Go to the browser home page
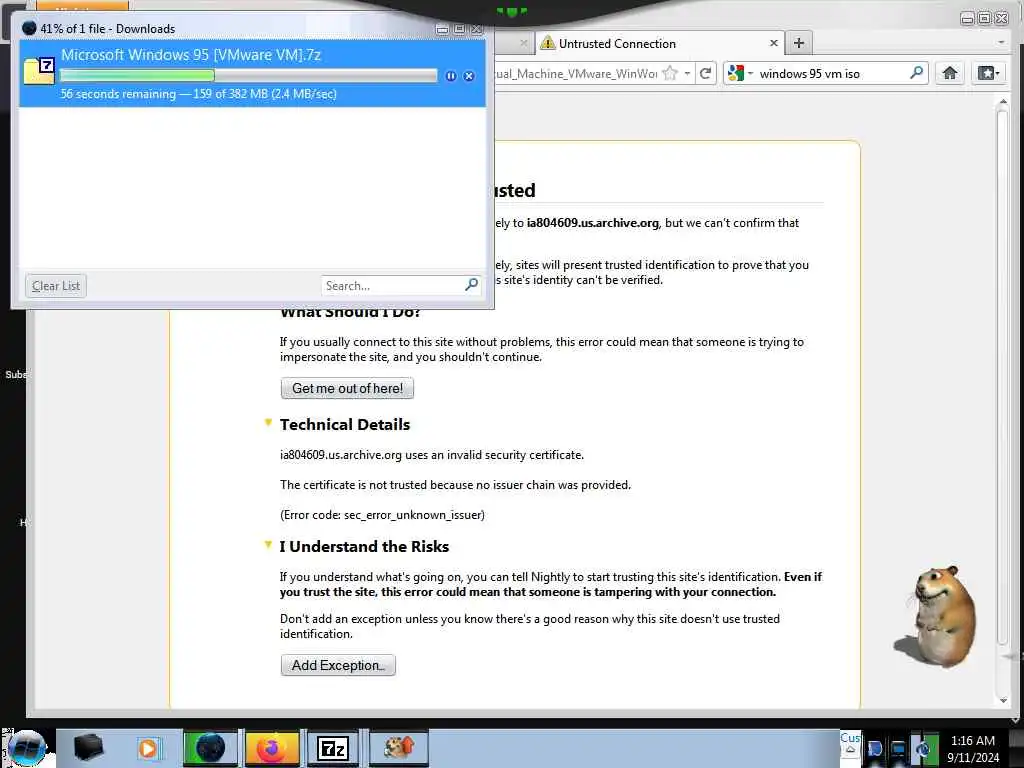1024x768 pixels. coord(950,73)
